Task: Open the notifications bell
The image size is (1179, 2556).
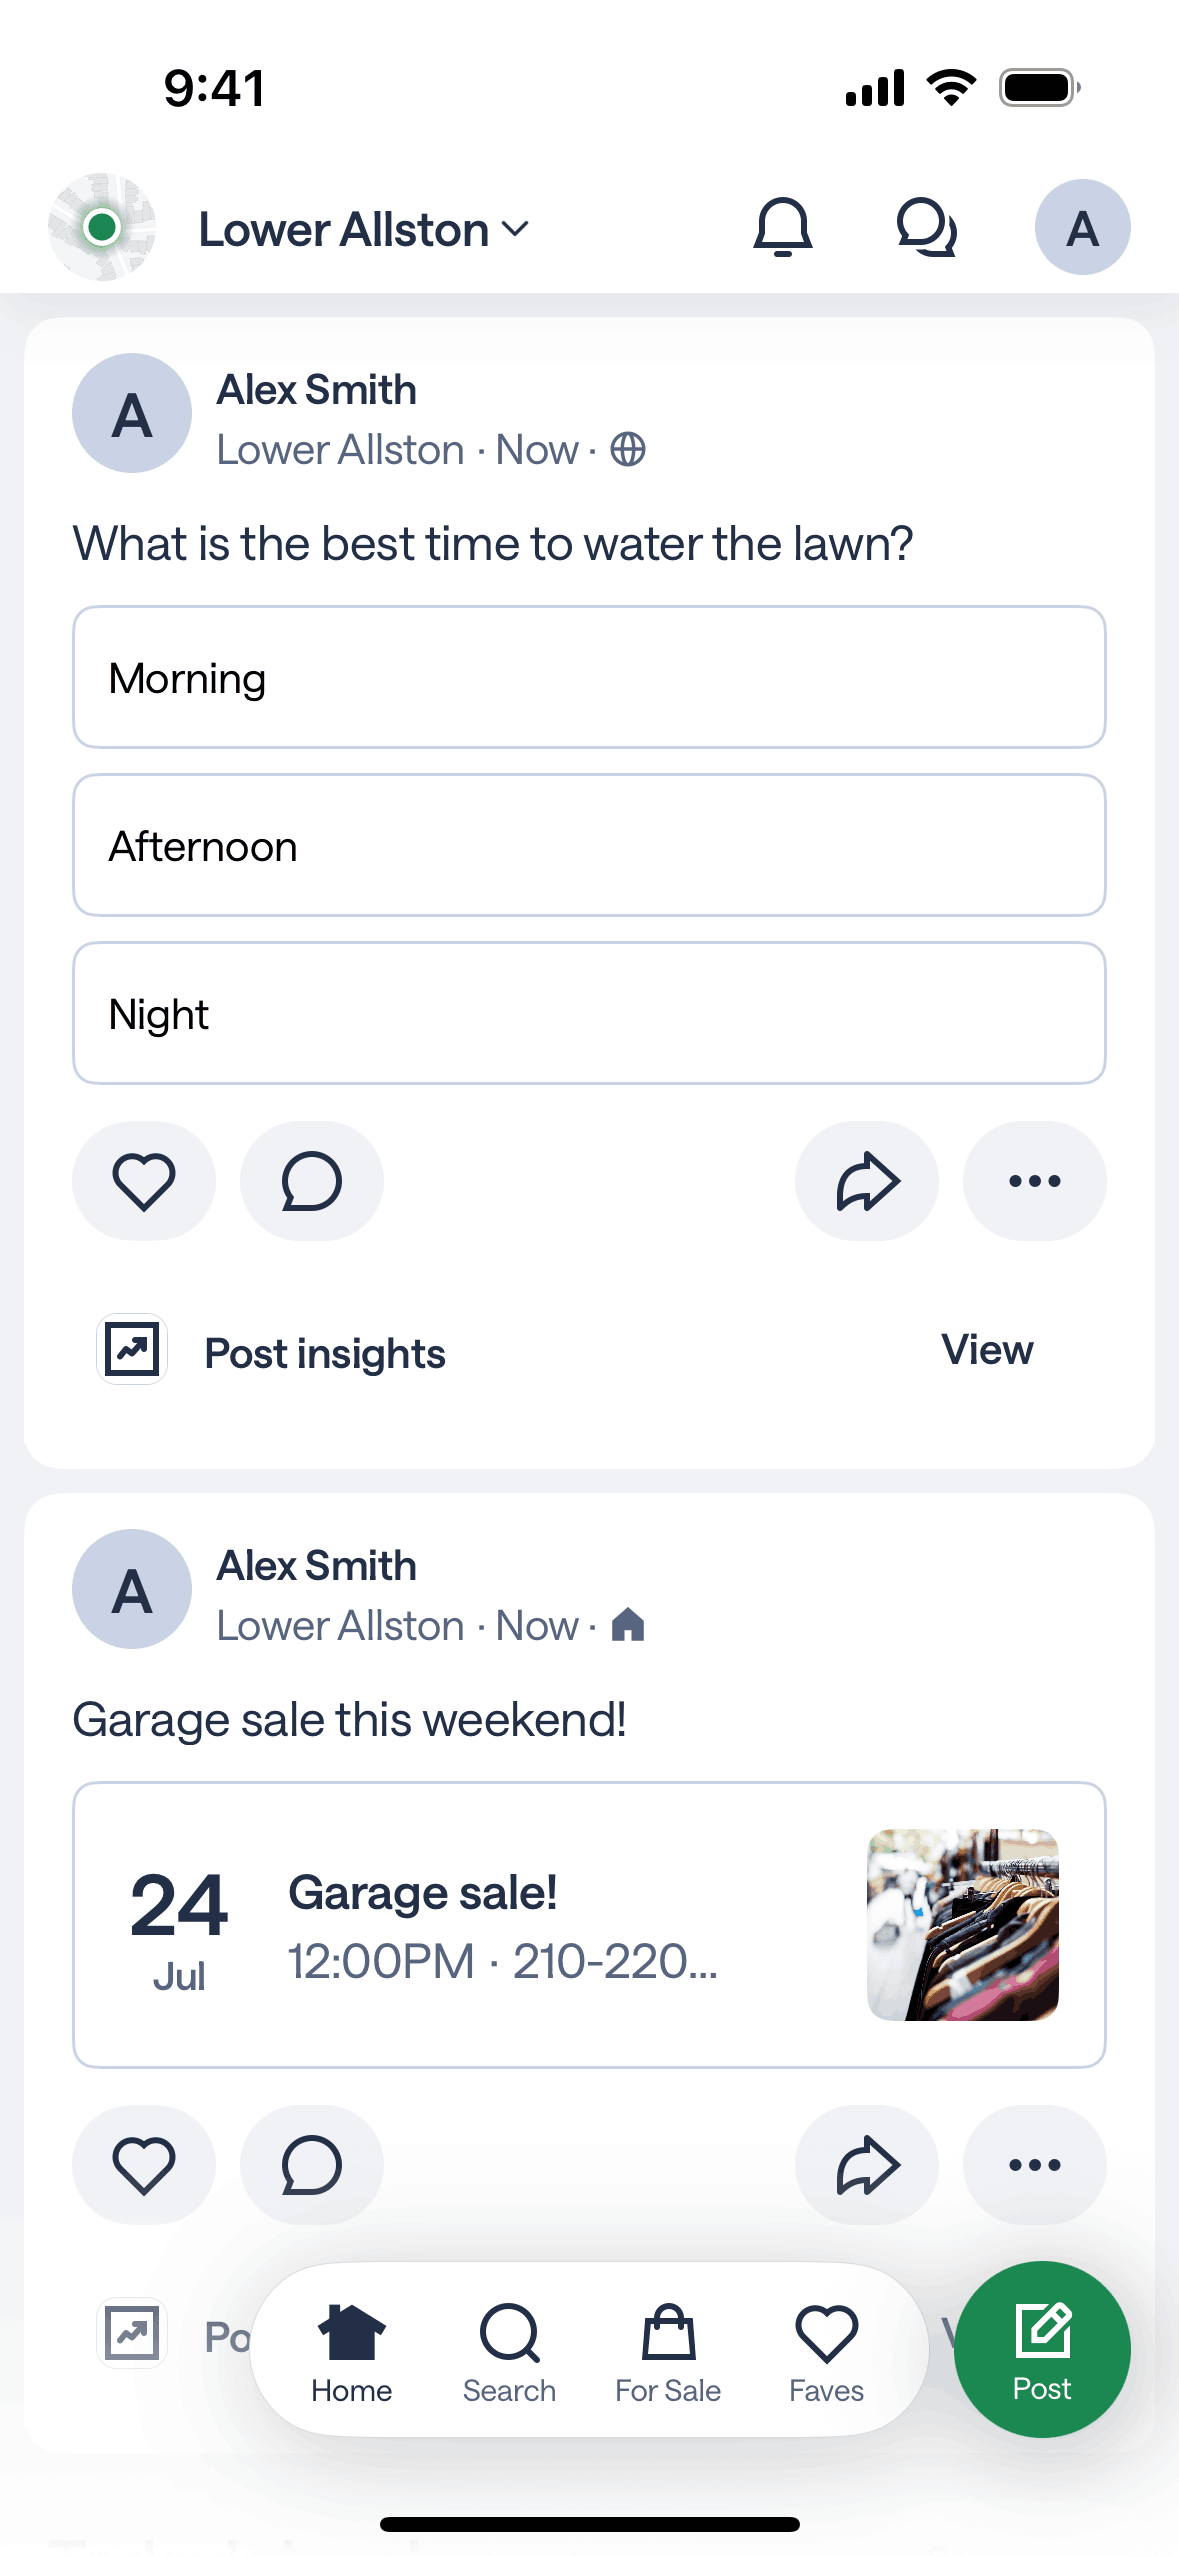Action: tap(782, 228)
